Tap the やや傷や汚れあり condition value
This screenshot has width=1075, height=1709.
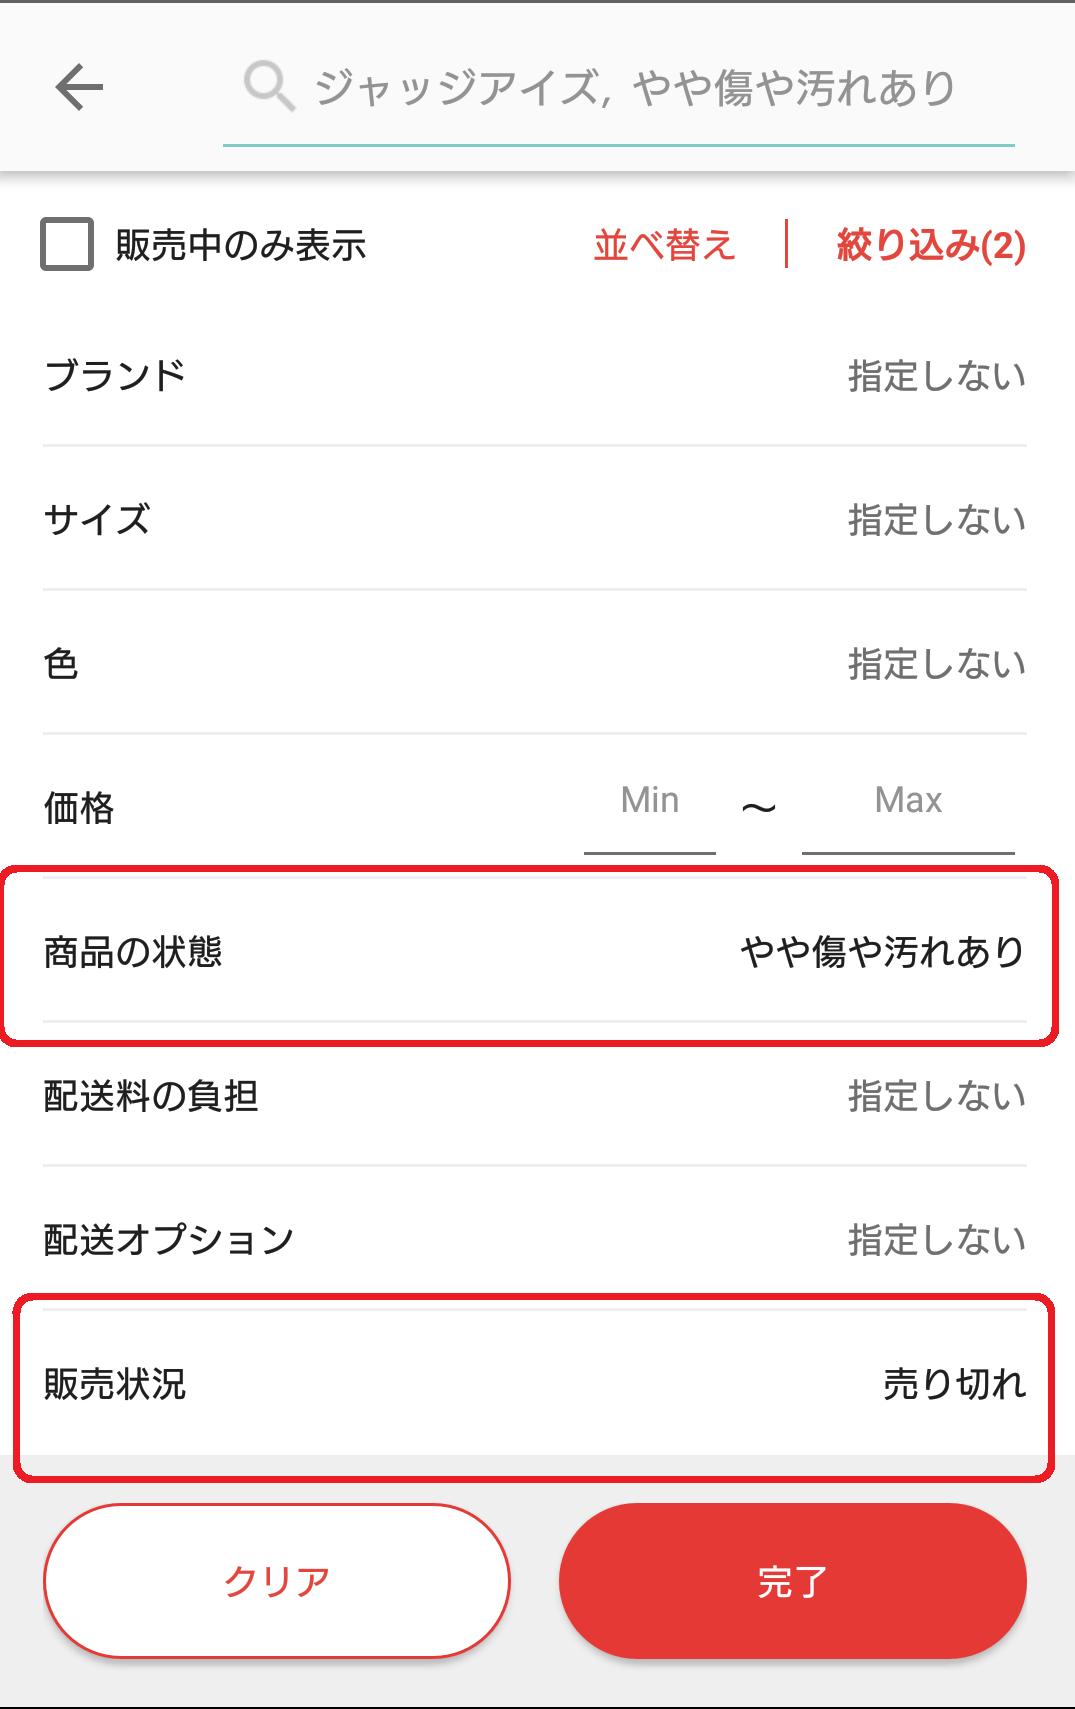[x=882, y=952]
